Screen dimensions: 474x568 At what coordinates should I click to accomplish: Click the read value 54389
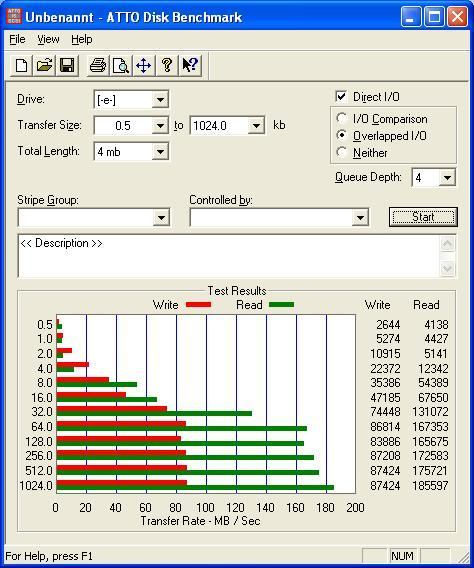click(433, 383)
